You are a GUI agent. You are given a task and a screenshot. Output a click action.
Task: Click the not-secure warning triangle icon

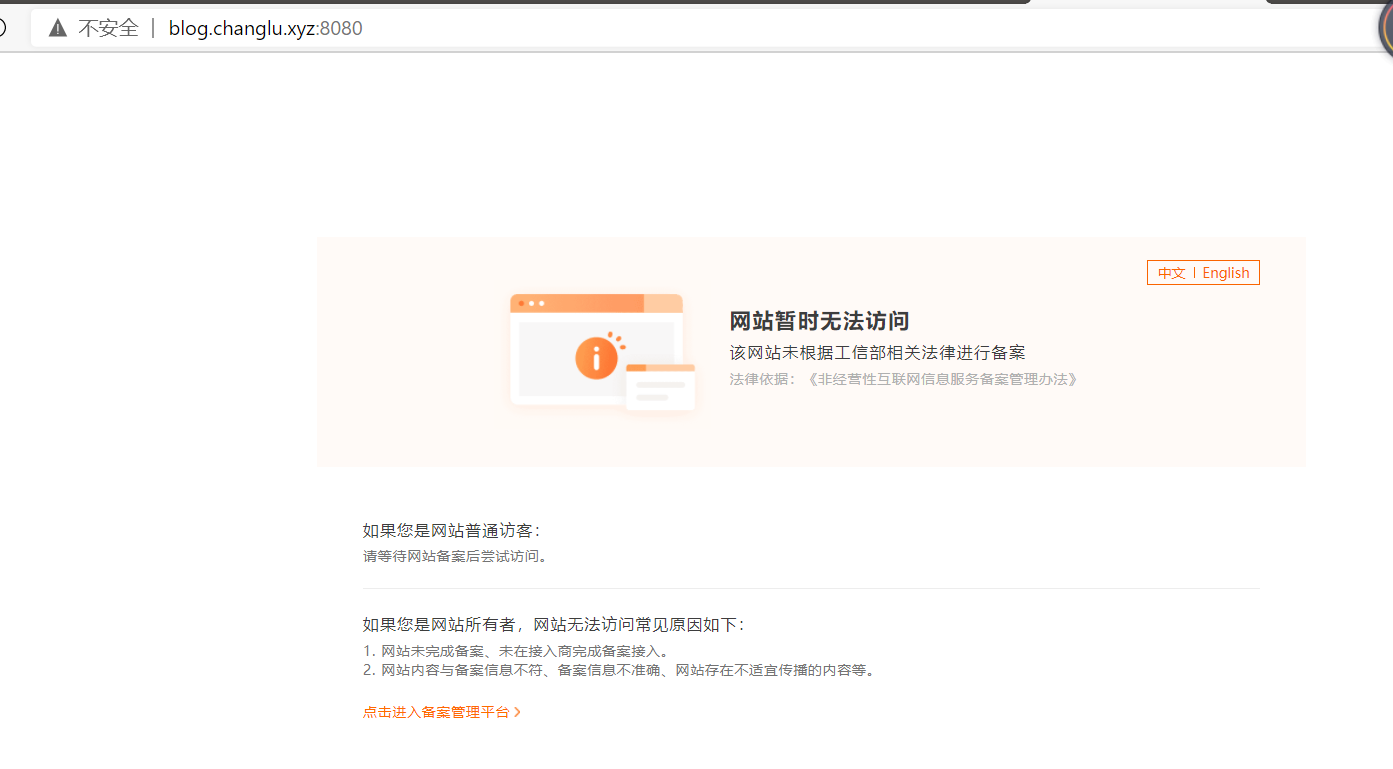[58, 29]
